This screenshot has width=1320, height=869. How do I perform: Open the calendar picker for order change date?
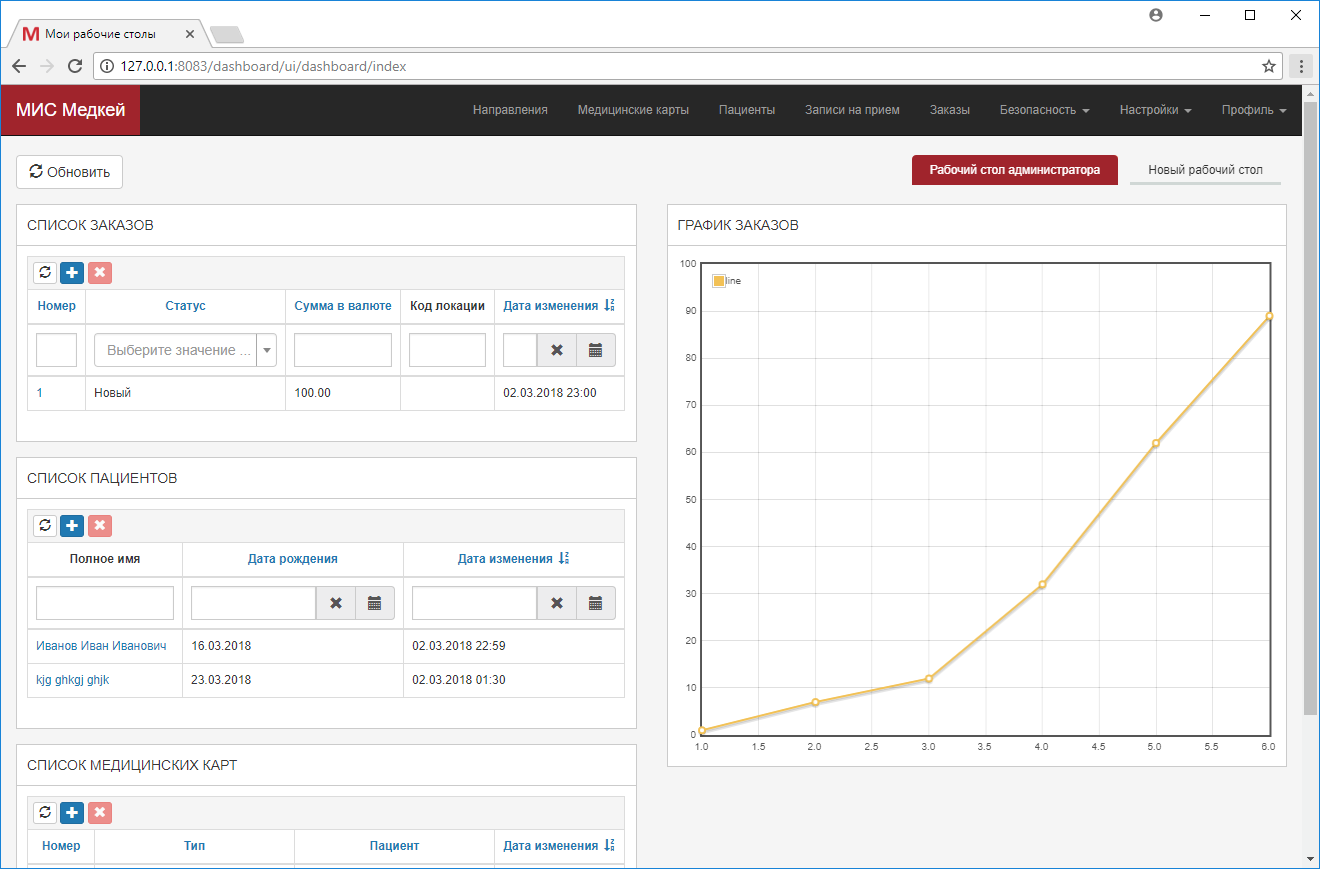596,349
